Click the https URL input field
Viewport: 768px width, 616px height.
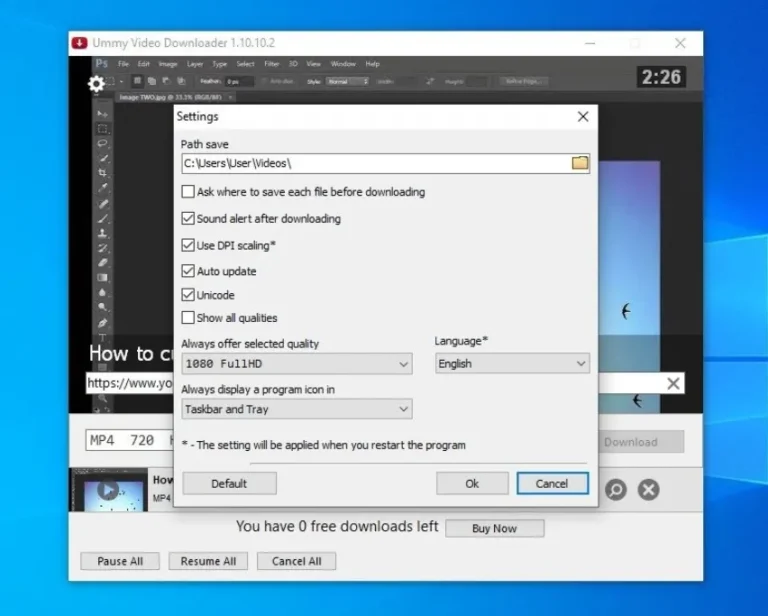coord(130,383)
